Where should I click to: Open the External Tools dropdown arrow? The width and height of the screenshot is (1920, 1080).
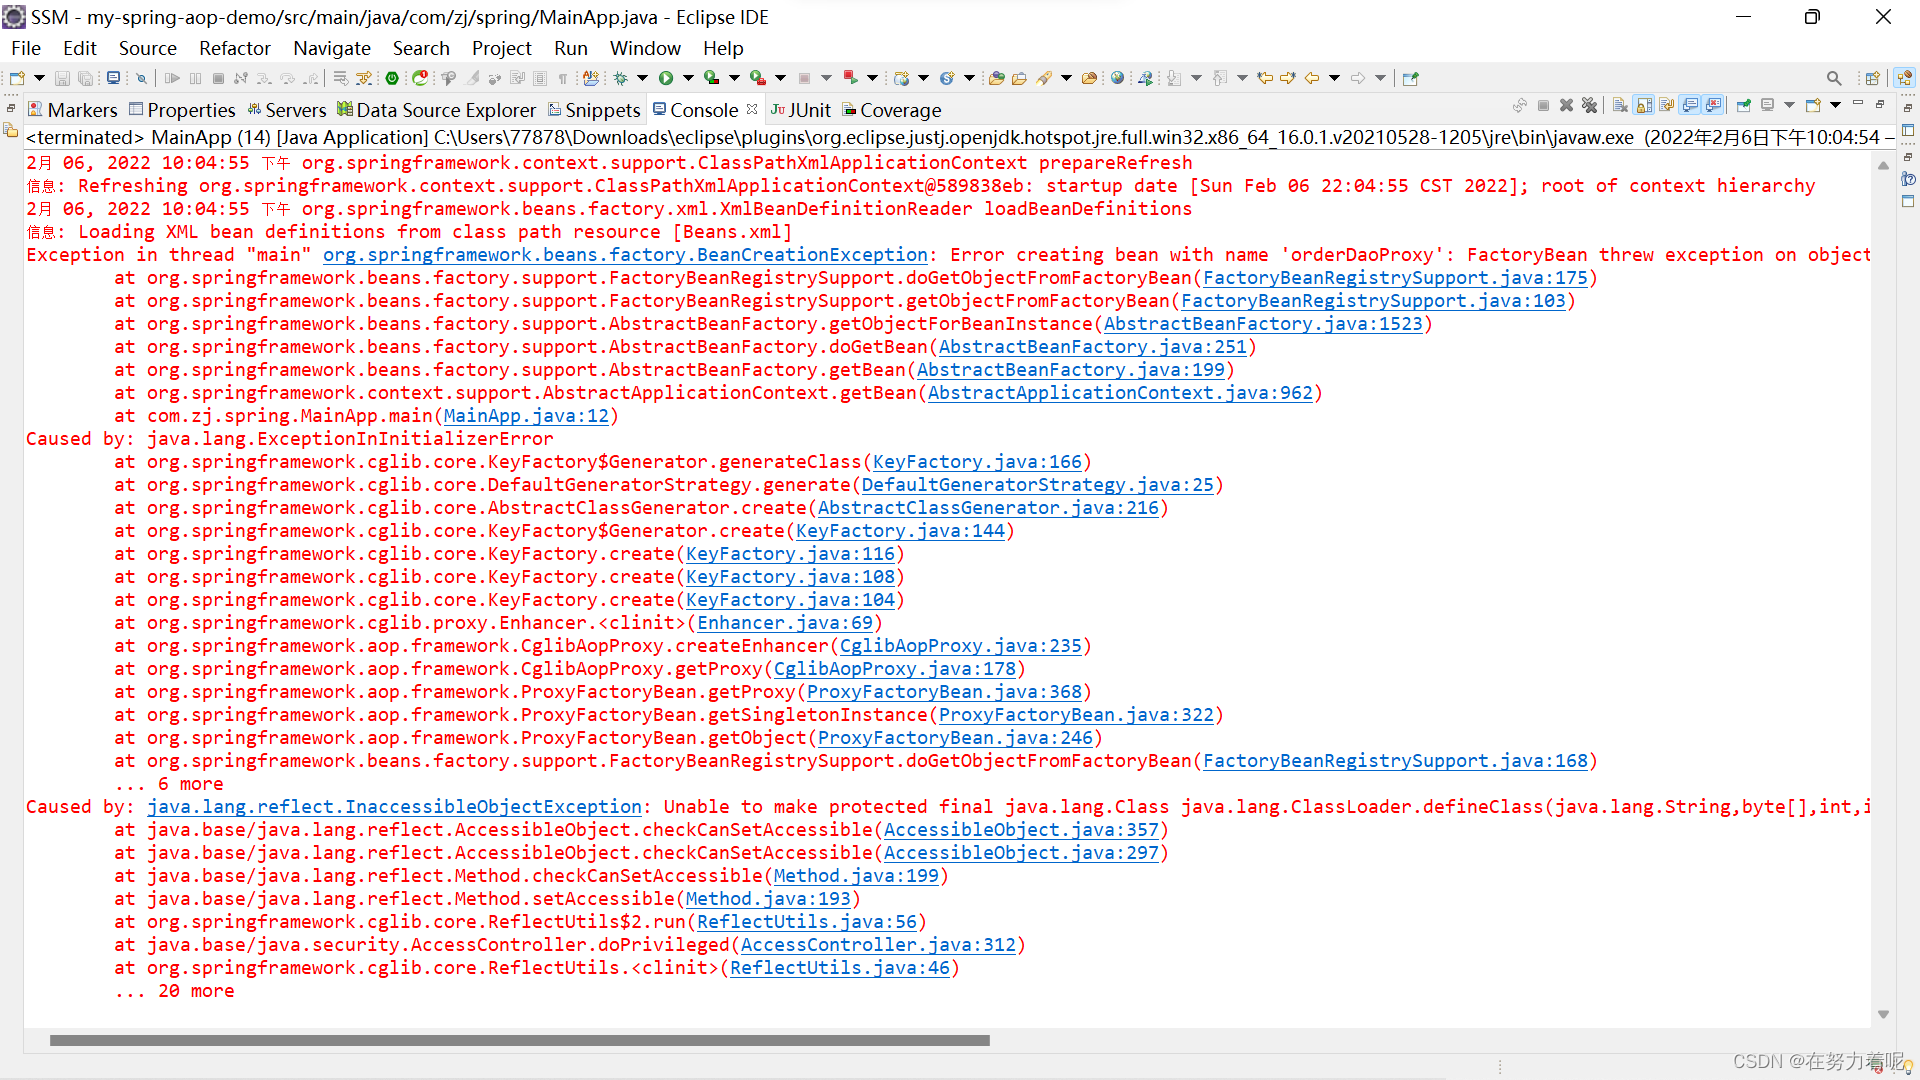(x=780, y=78)
